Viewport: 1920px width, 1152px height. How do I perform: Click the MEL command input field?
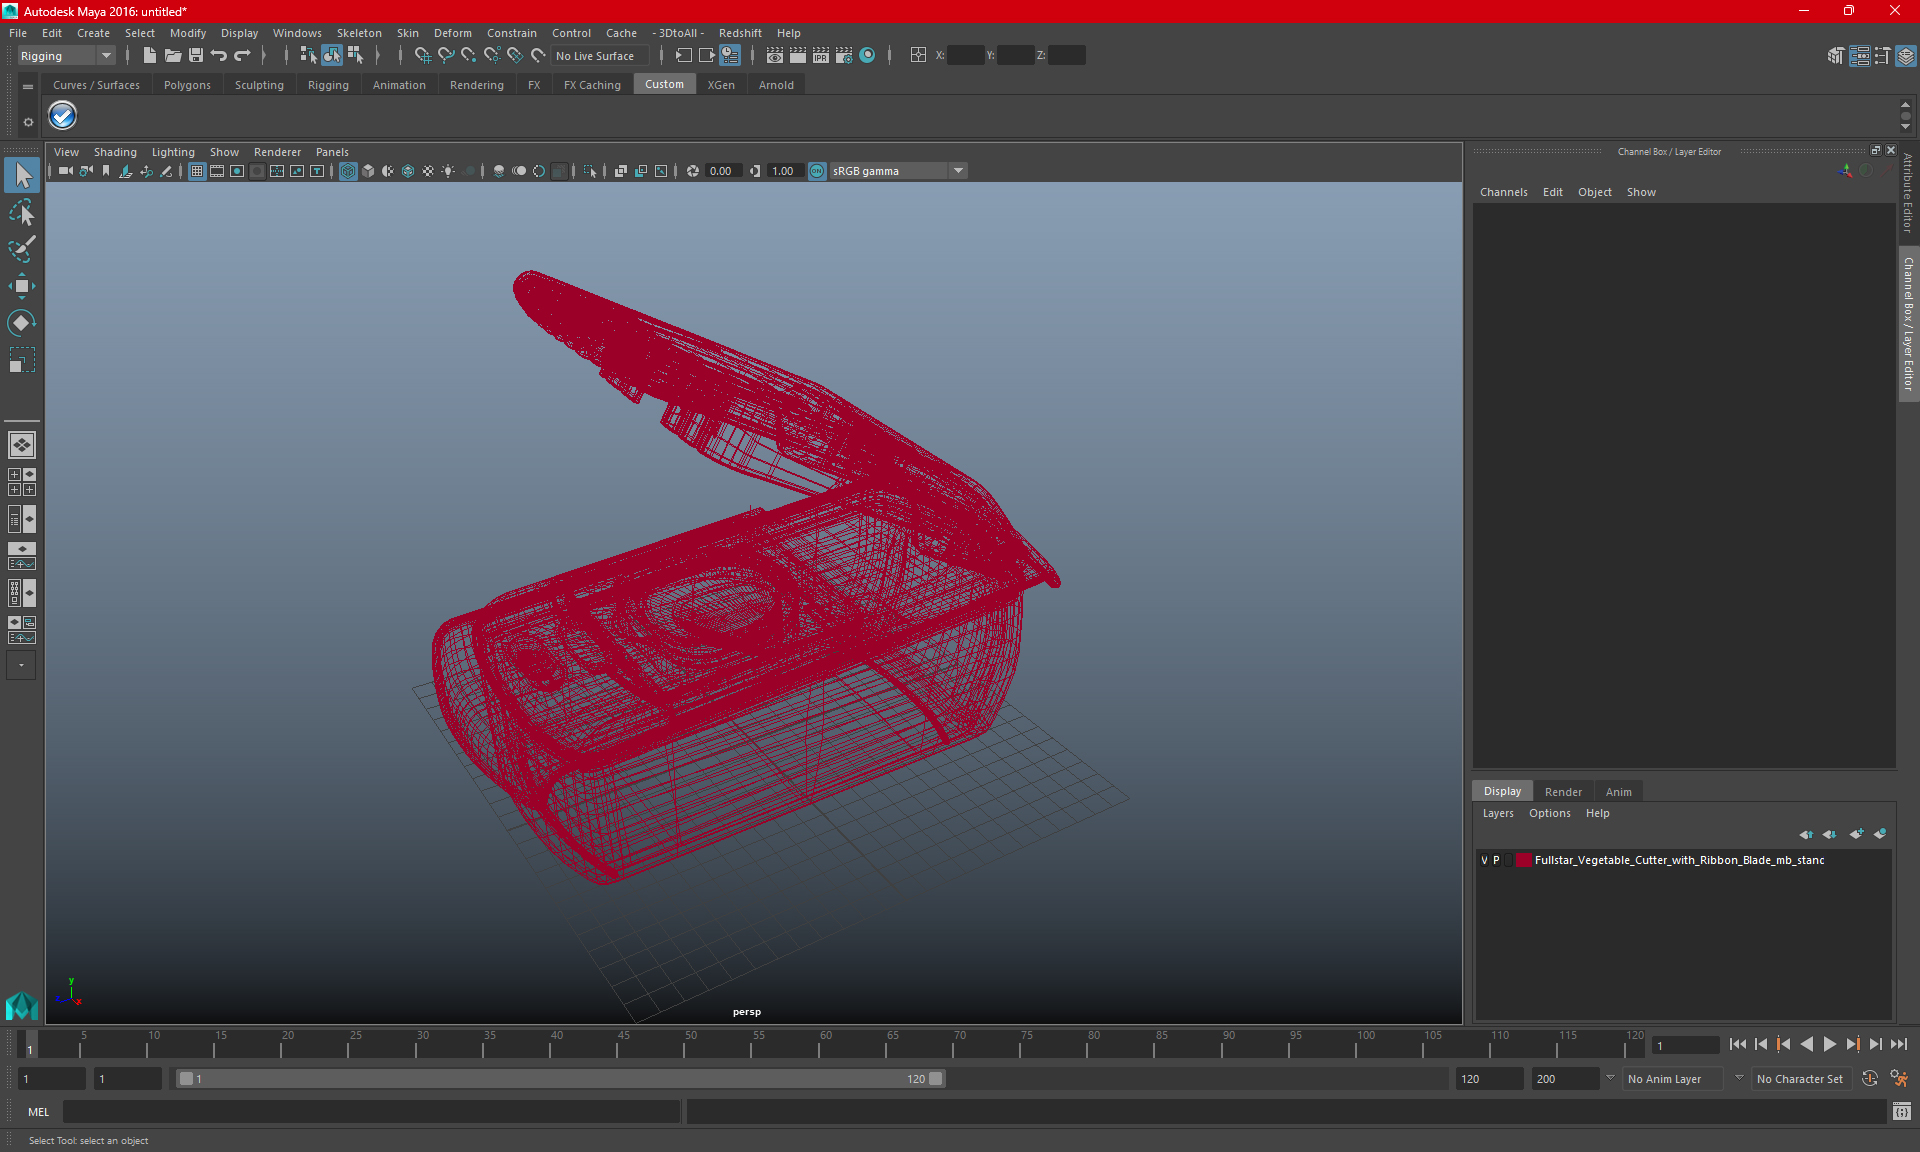pyautogui.click(x=371, y=1111)
